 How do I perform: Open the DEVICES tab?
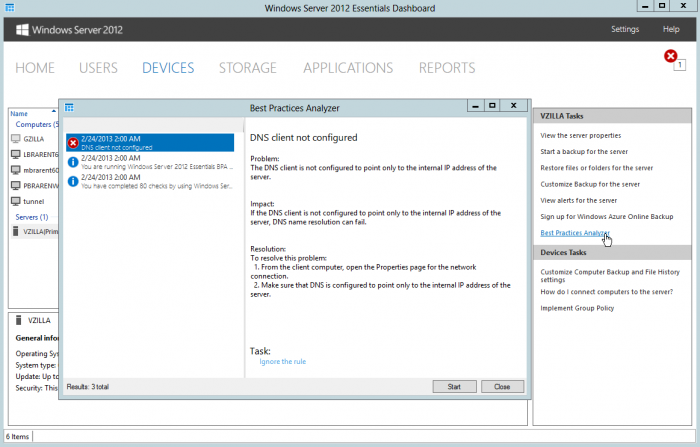coord(168,68)
